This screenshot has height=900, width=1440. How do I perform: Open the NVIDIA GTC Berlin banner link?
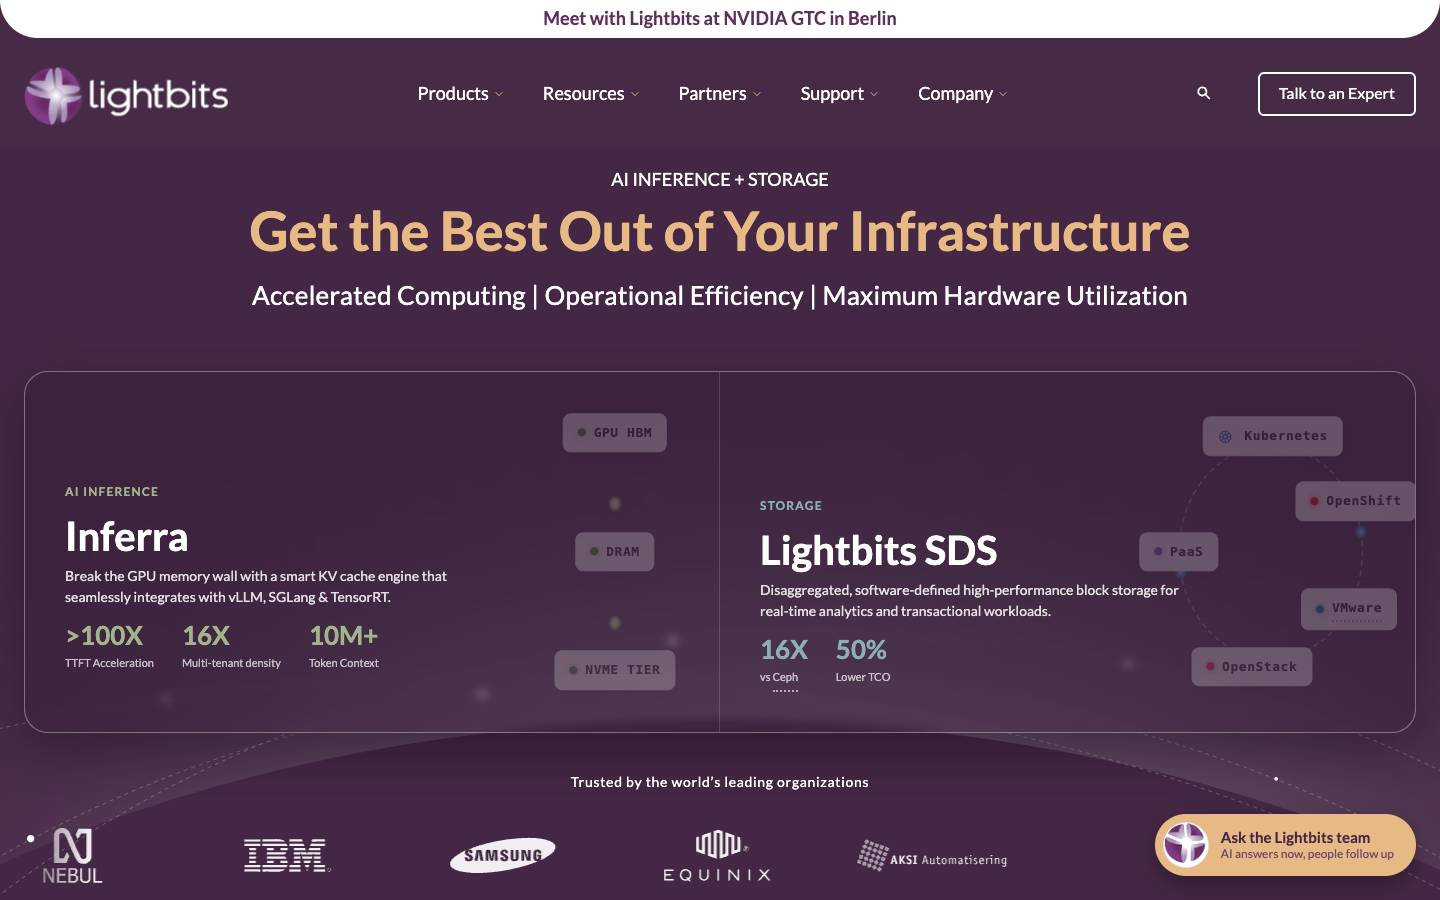[x=720, y=18]
